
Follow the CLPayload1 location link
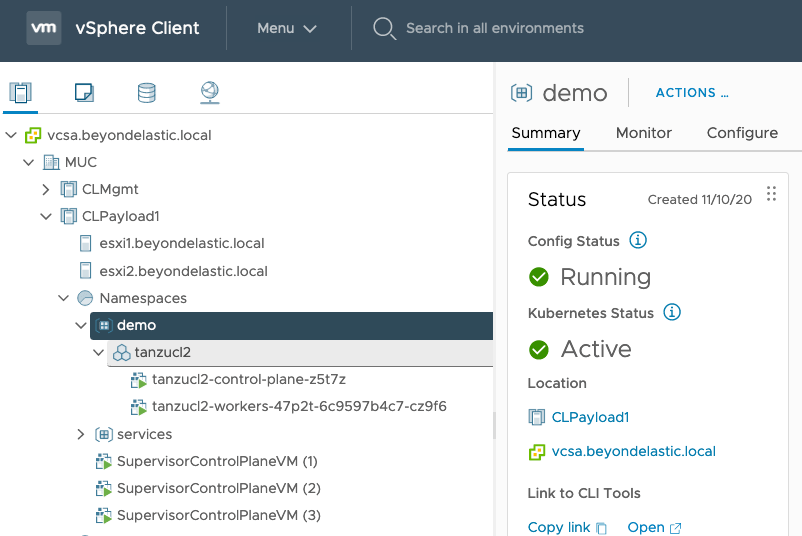tap(590, 417)
